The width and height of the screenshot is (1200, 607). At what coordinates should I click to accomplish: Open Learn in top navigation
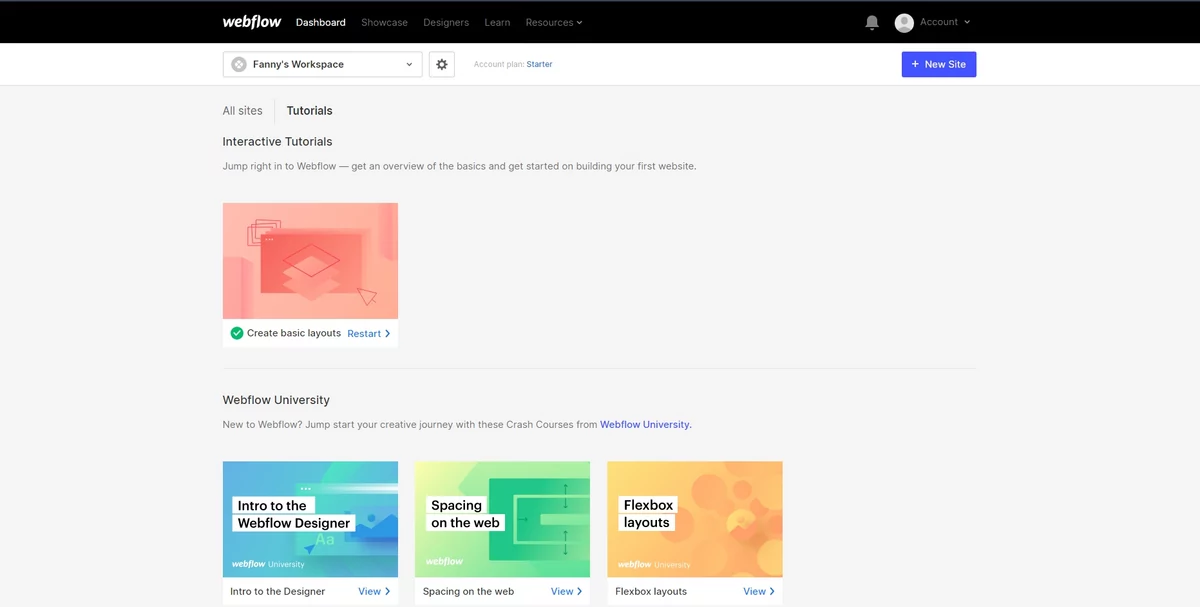pos(497,22)
